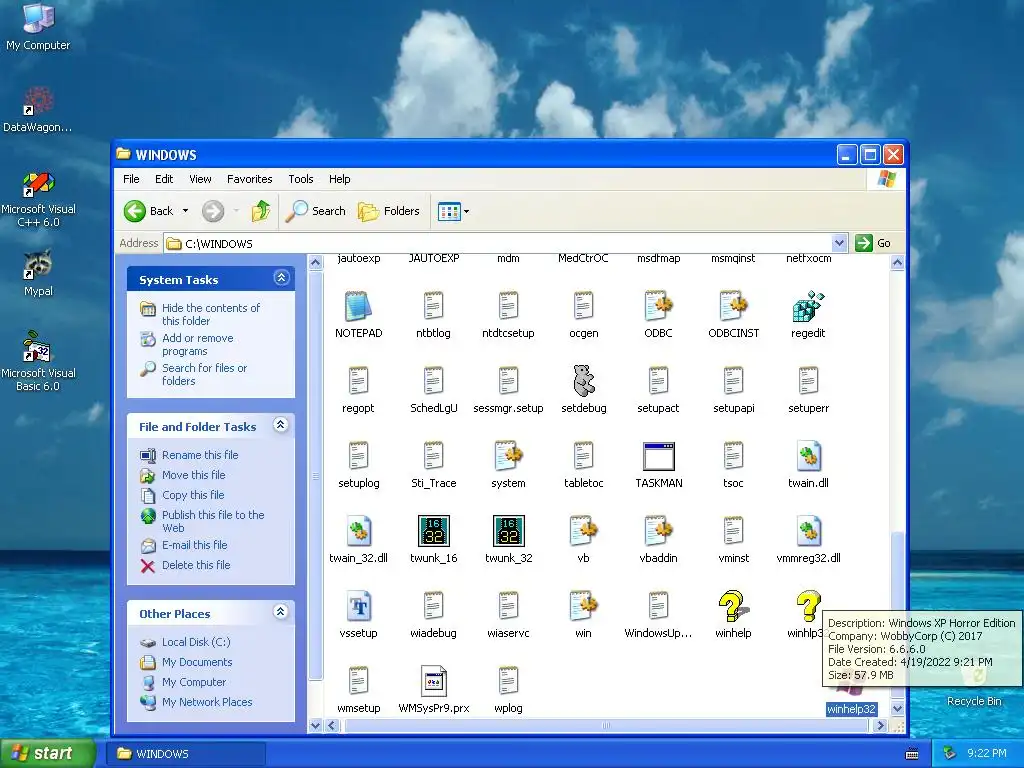
Task: Open the Tools menu
Action: (300, 179)
